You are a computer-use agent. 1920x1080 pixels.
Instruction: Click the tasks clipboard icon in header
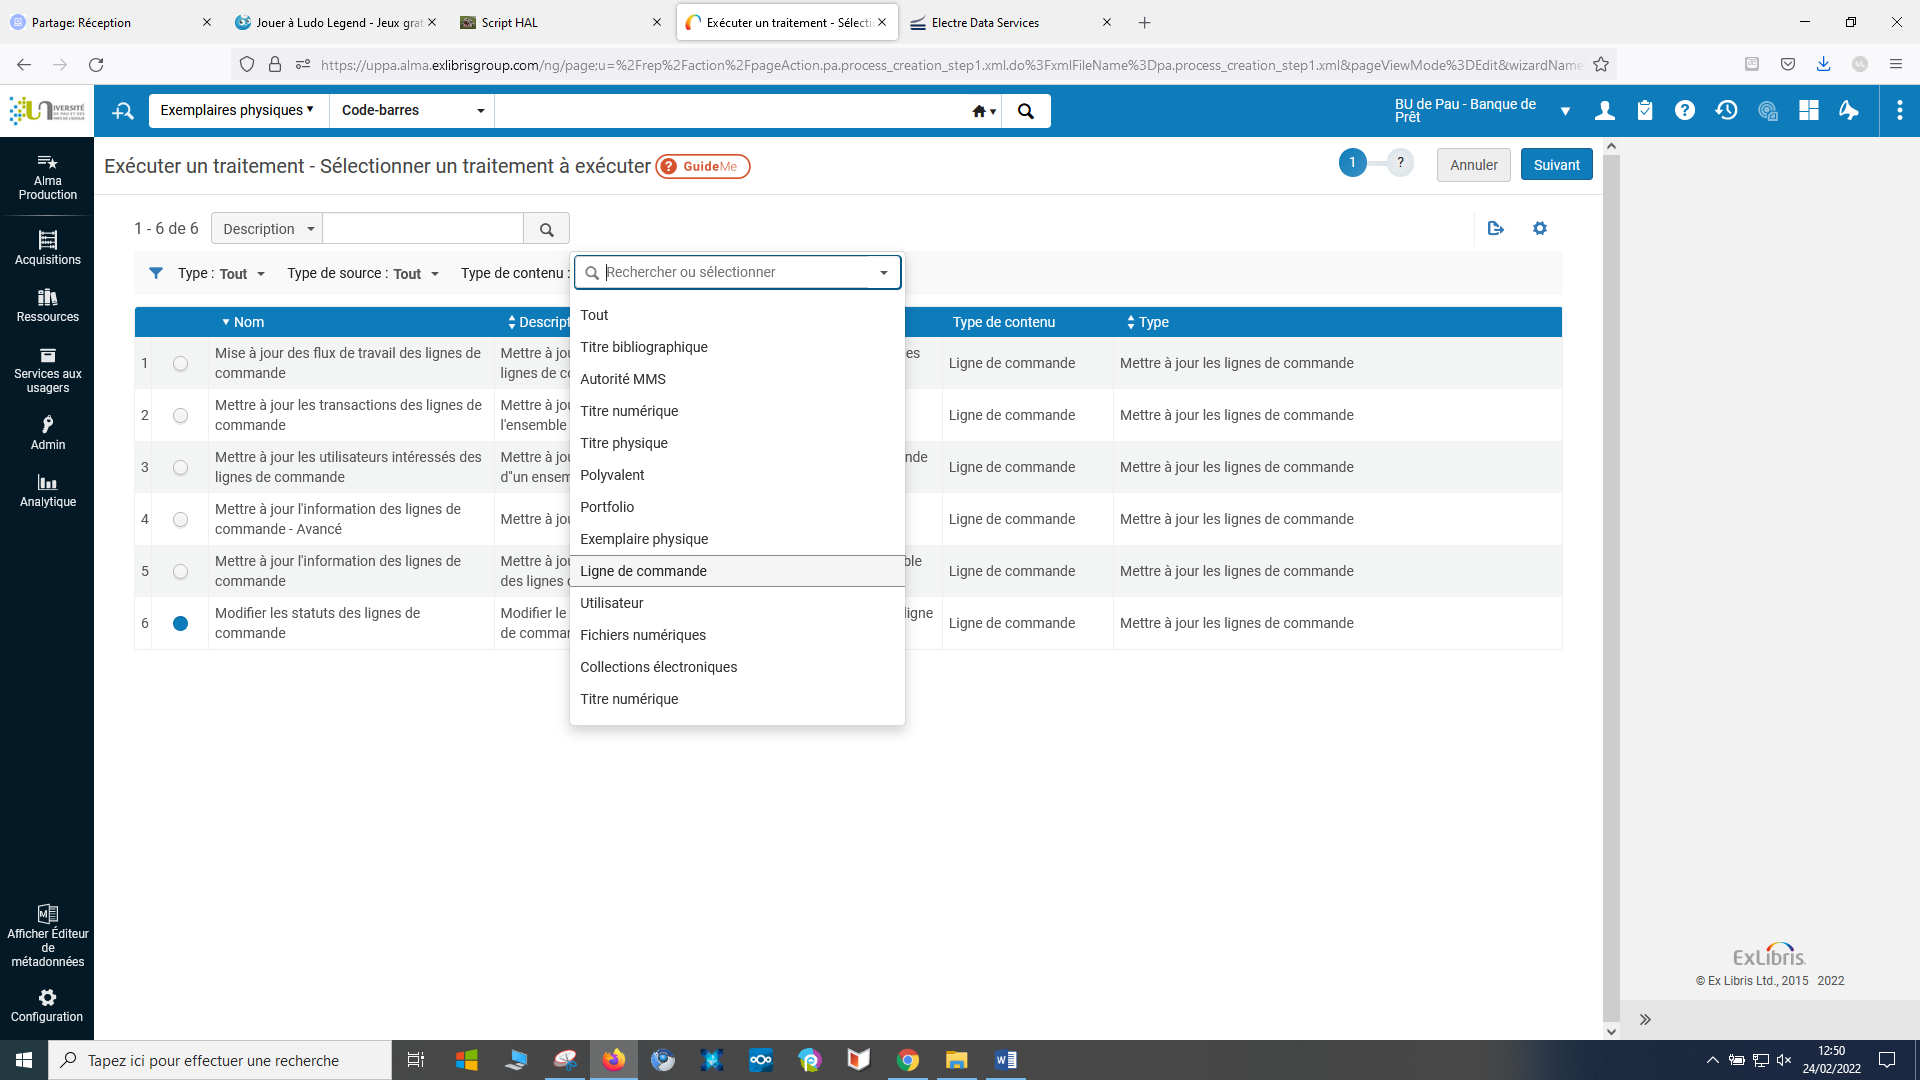[1645, 111]
